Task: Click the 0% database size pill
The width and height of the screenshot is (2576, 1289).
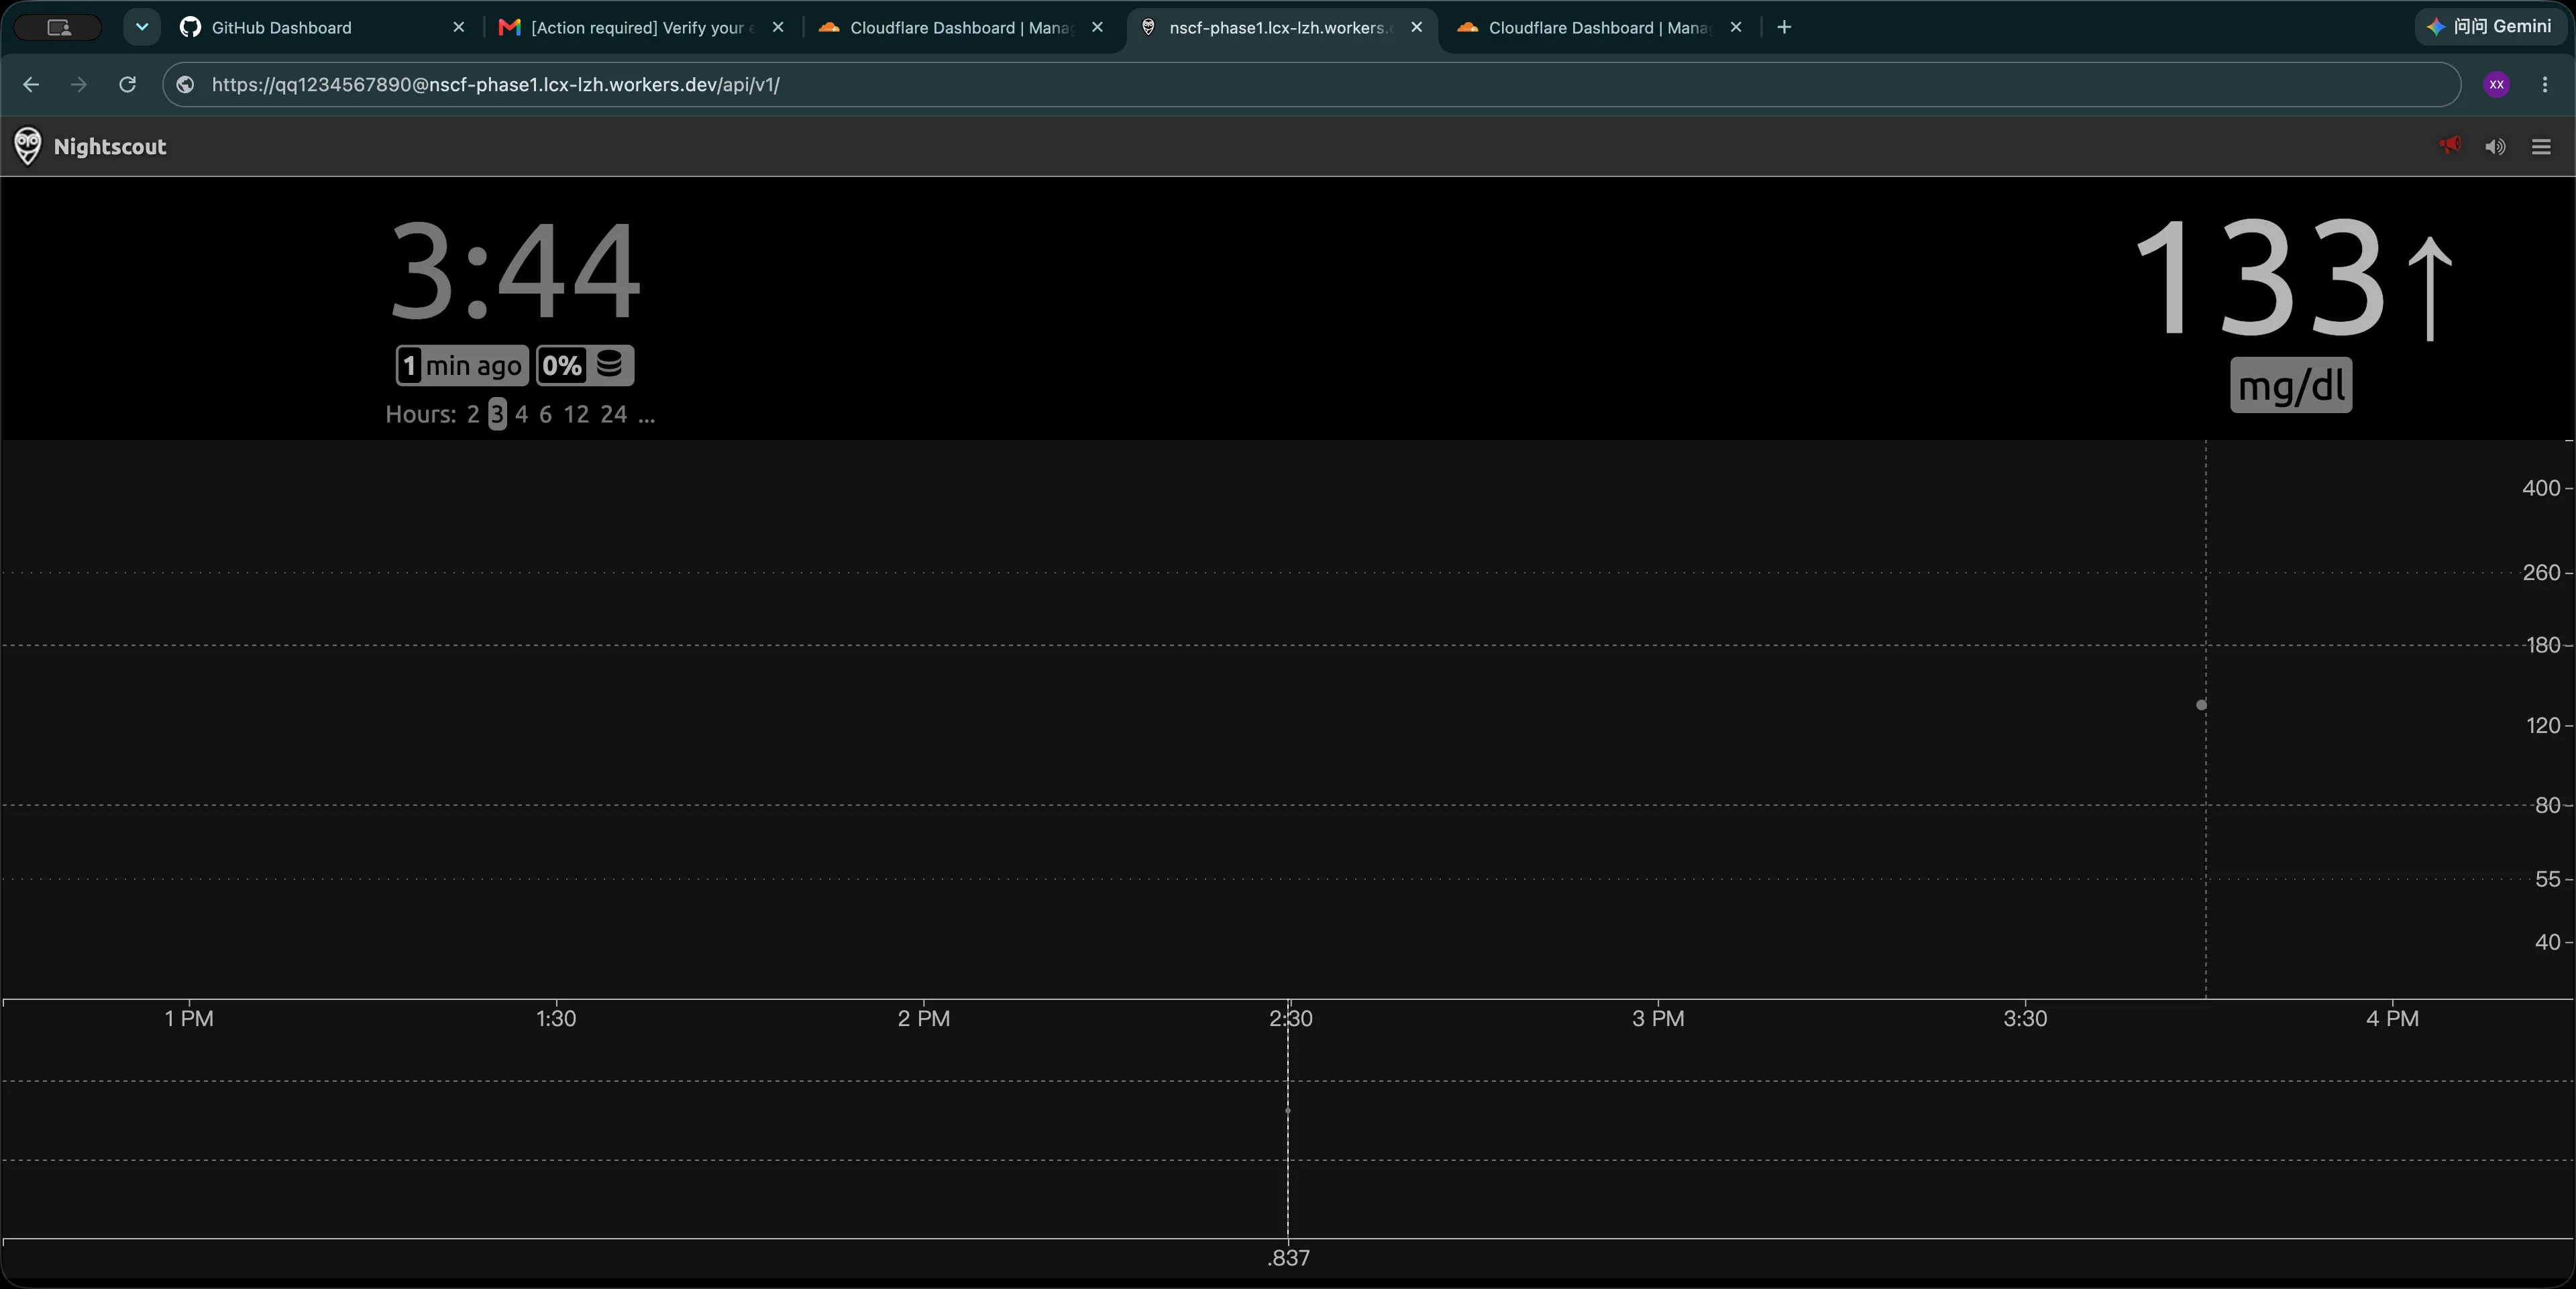Action: (585, 365)
